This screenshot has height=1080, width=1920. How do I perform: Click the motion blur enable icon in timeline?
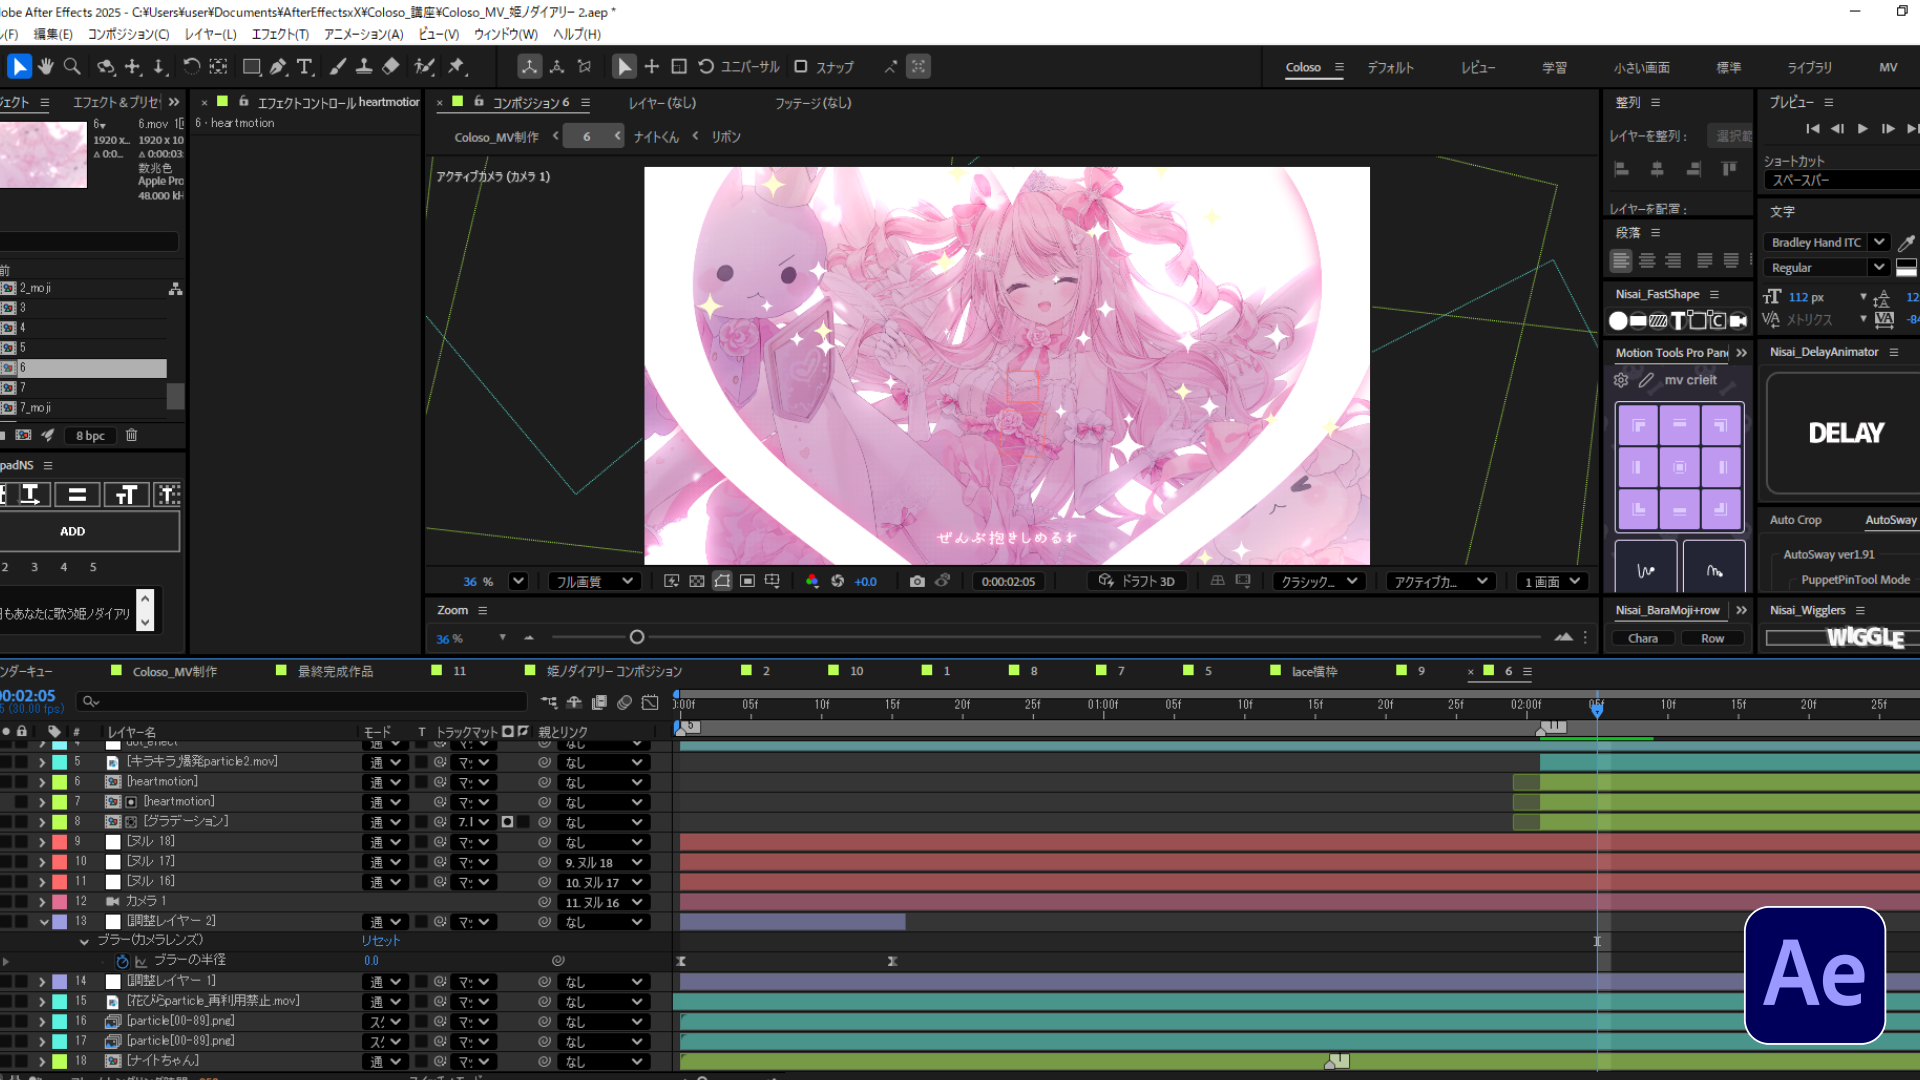(625, 703)
